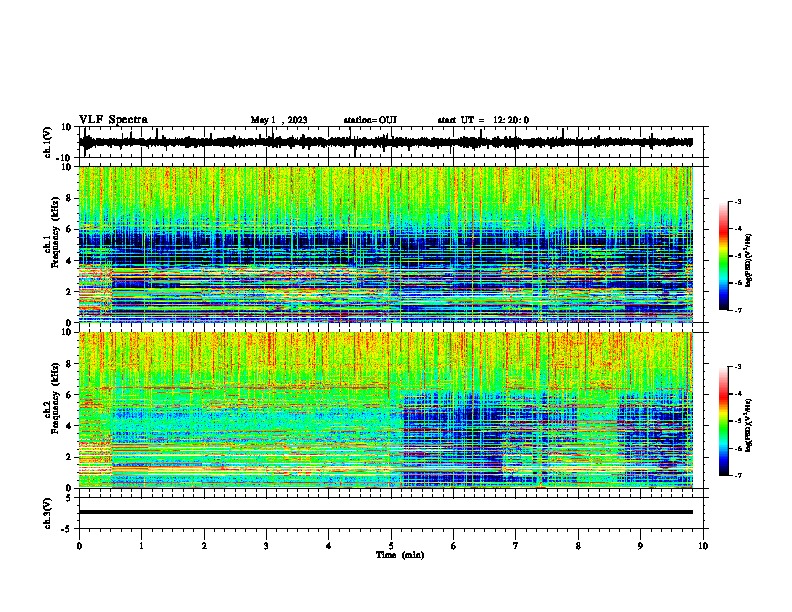792x612 pixels.
Task: Click the time axis tick label "2"
Action: pyautogui.click(x=204, y=546)
